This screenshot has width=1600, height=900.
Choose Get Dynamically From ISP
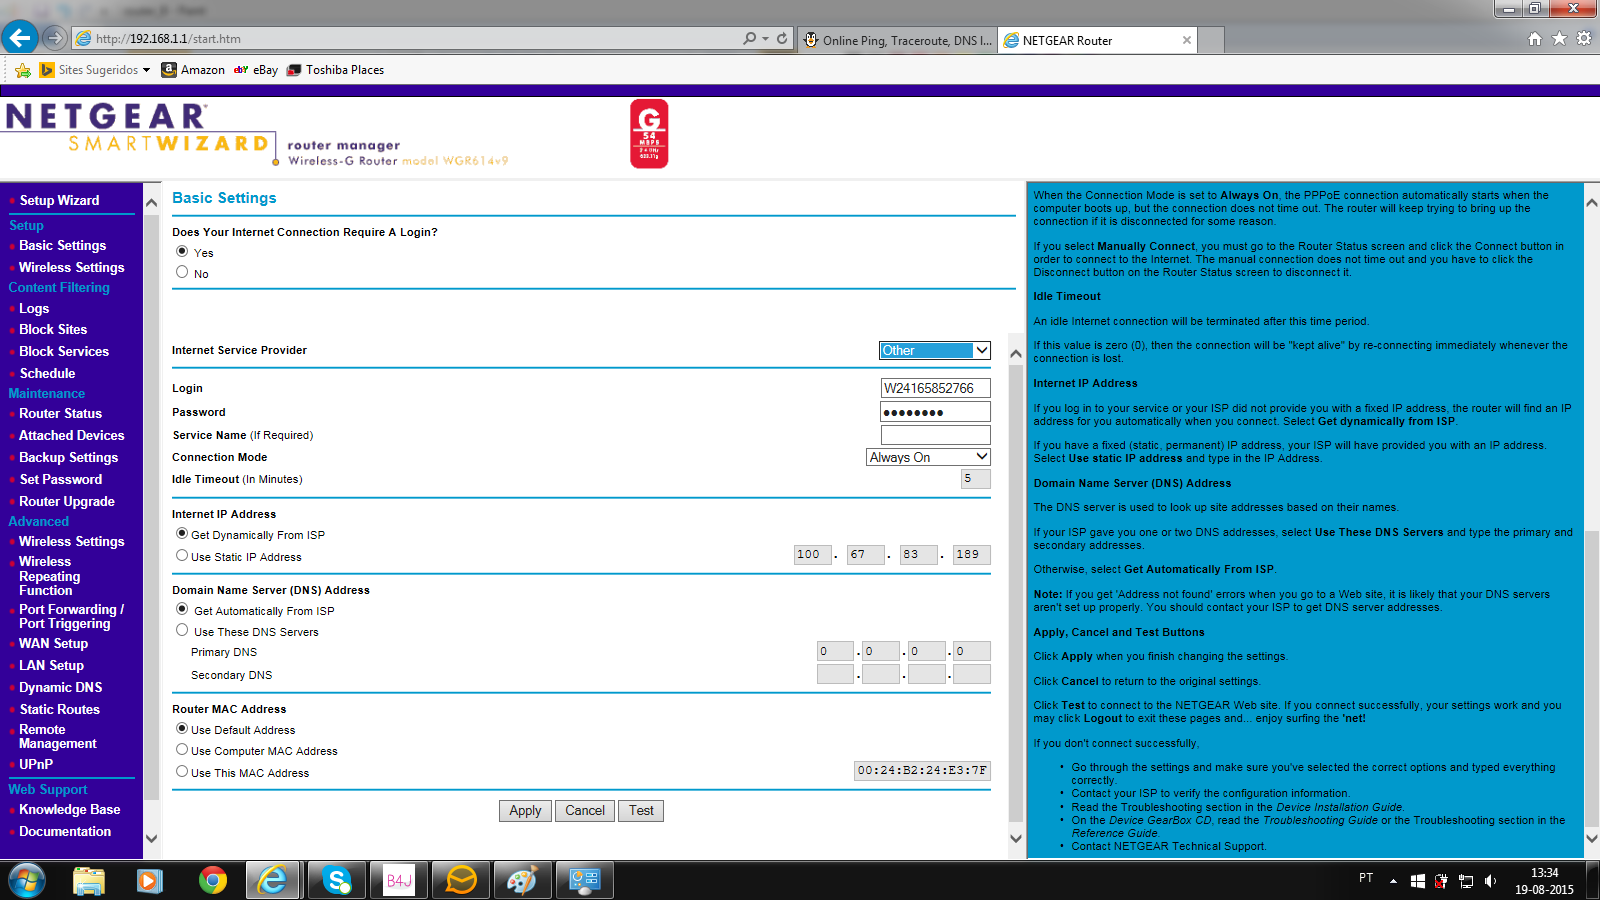pos(182,534)
